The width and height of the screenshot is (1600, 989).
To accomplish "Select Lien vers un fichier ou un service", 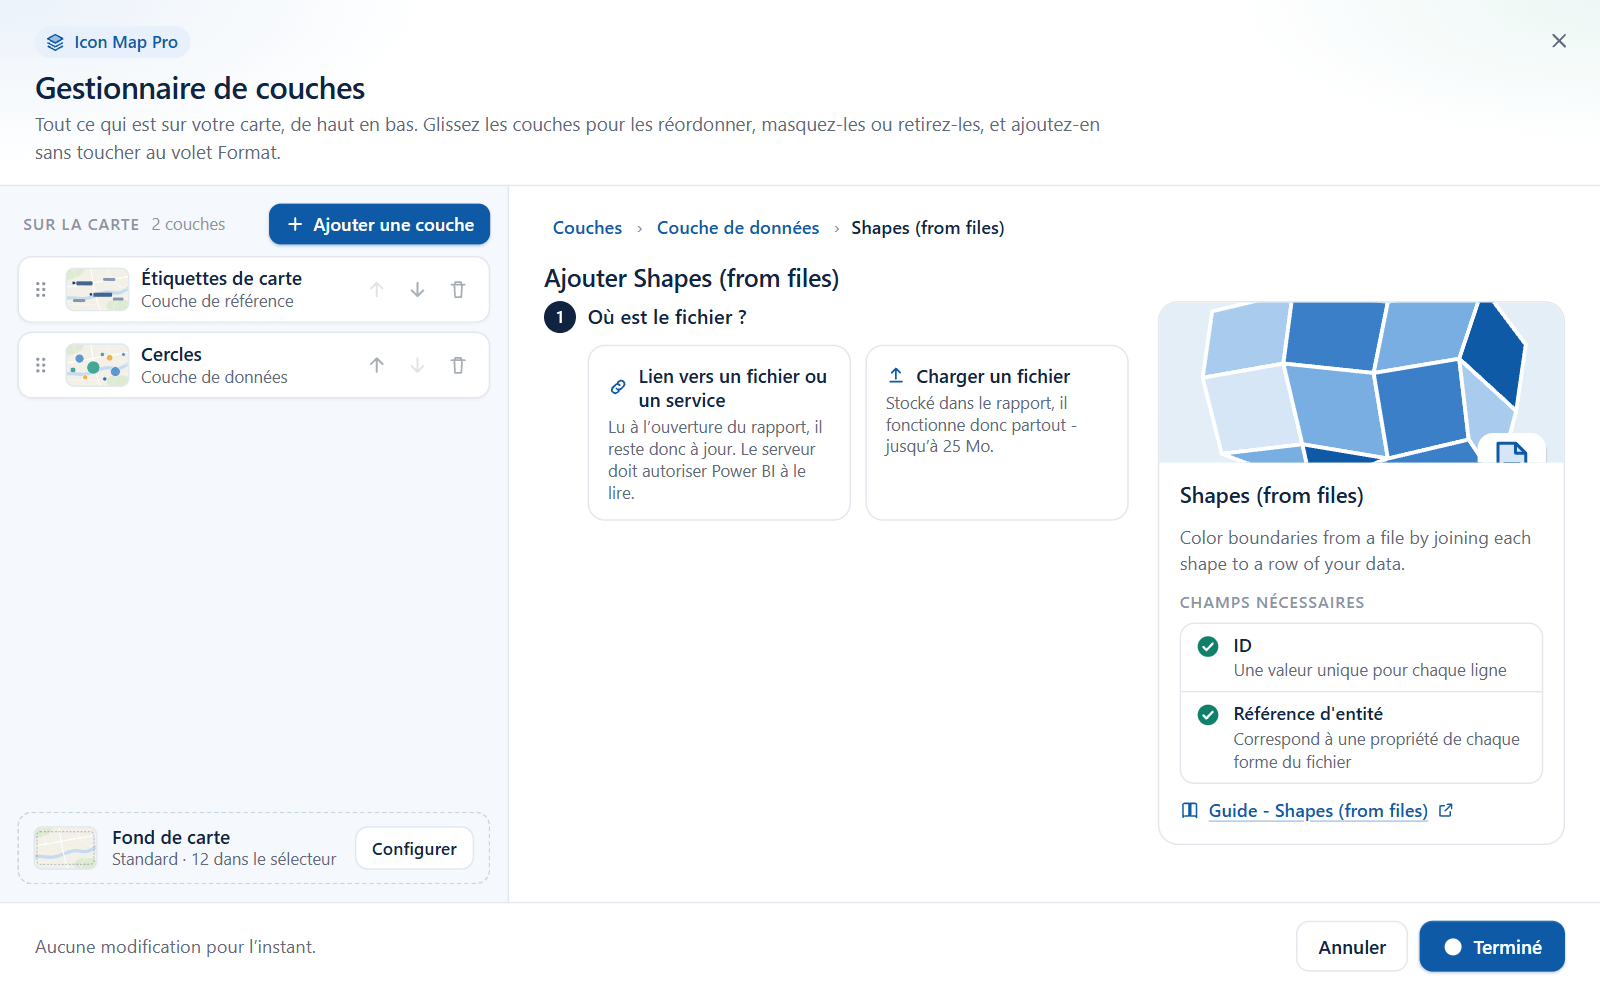I will [x=719, y=433].
